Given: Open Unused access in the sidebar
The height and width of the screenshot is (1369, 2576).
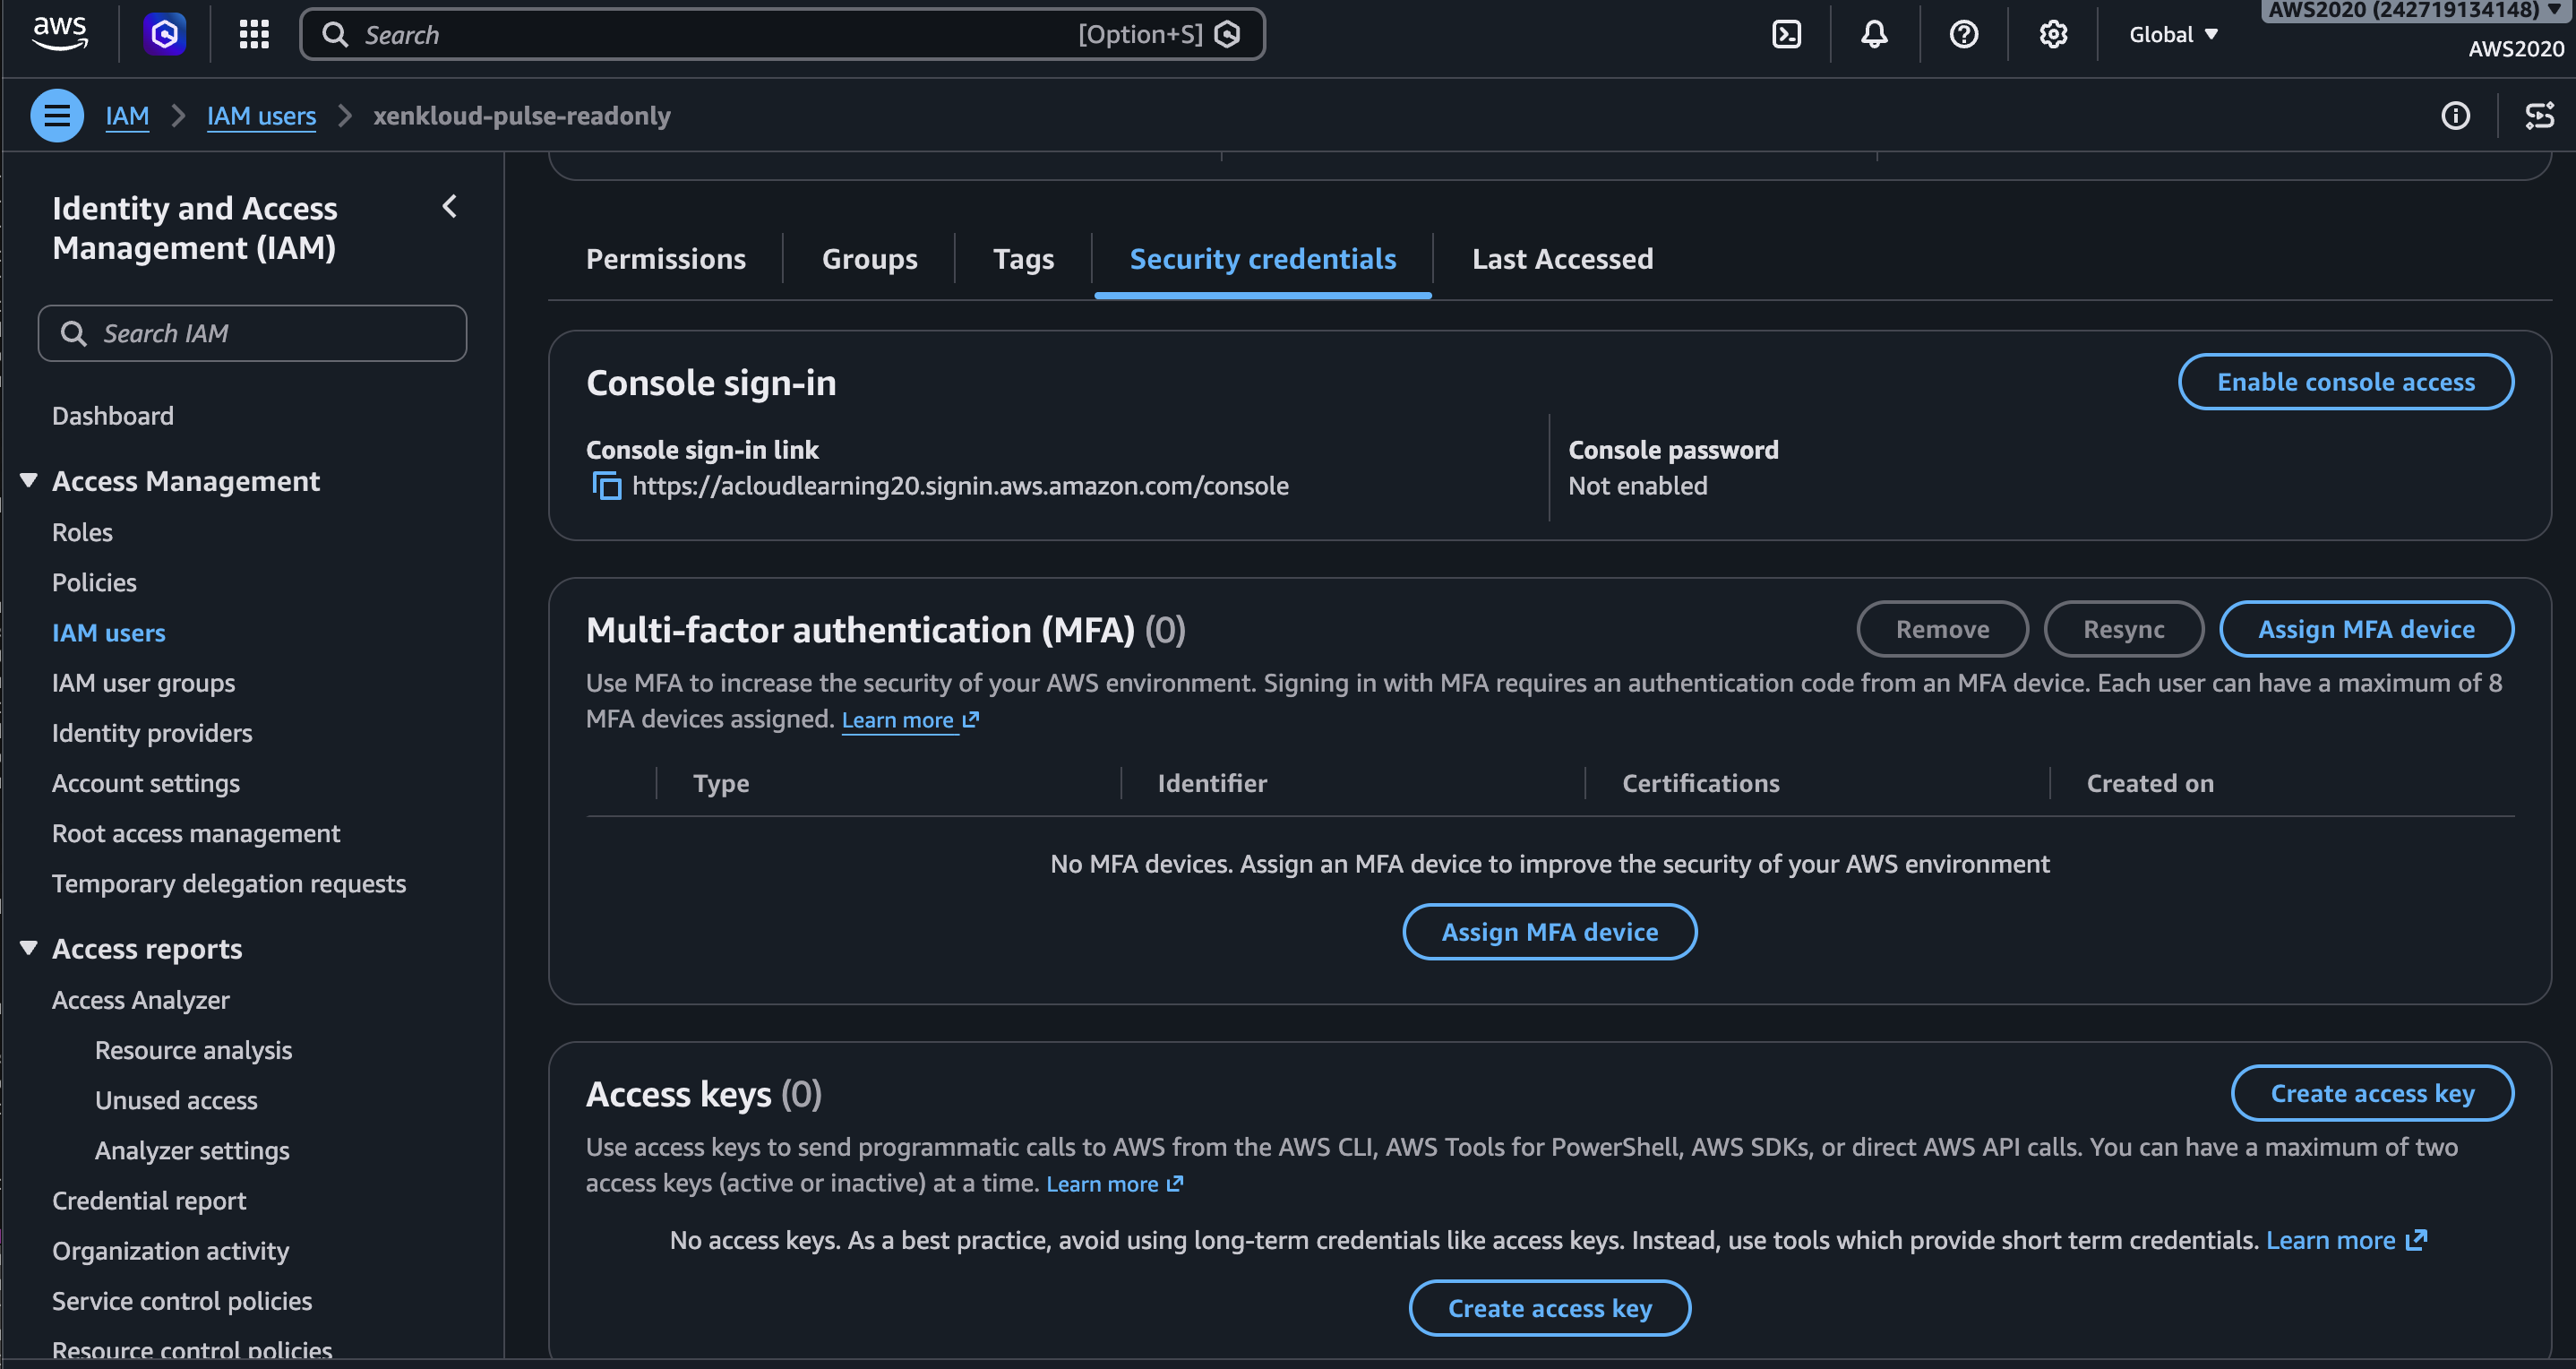Looking at the screenshot, I should click(176, 1100).
